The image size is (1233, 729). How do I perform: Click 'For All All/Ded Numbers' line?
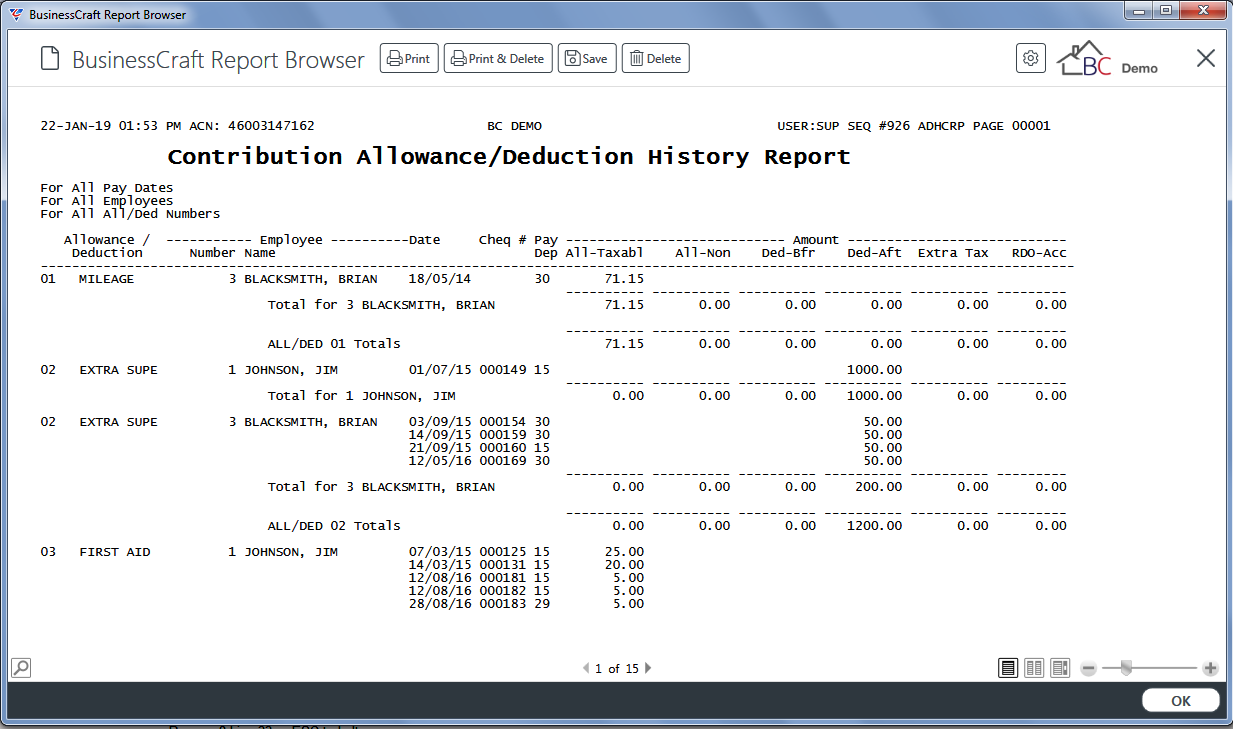point(130,214)
